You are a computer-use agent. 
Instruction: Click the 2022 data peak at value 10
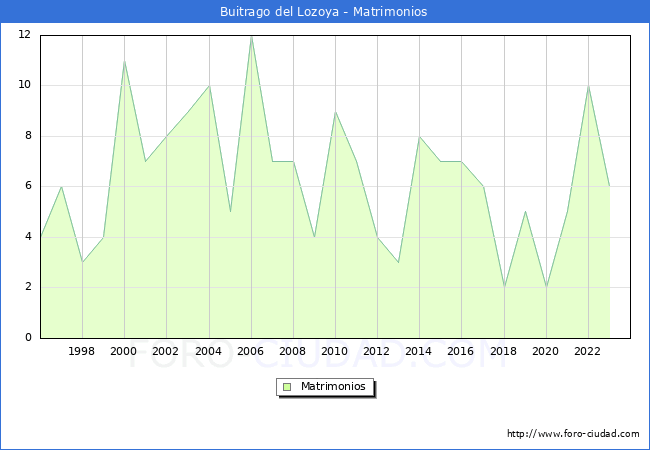[x=588, y=86]
